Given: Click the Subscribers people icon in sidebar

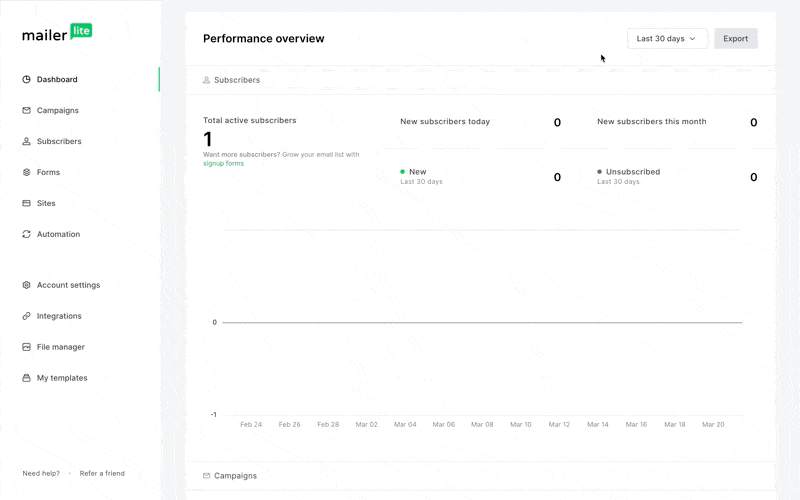Looking at the screenshot, I should click(x=27, y=142).
